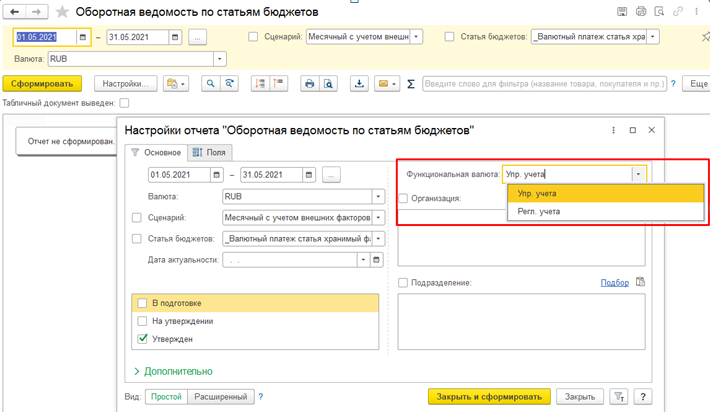Select "Регл. учета" from the dropdown list

click(539, 212)
